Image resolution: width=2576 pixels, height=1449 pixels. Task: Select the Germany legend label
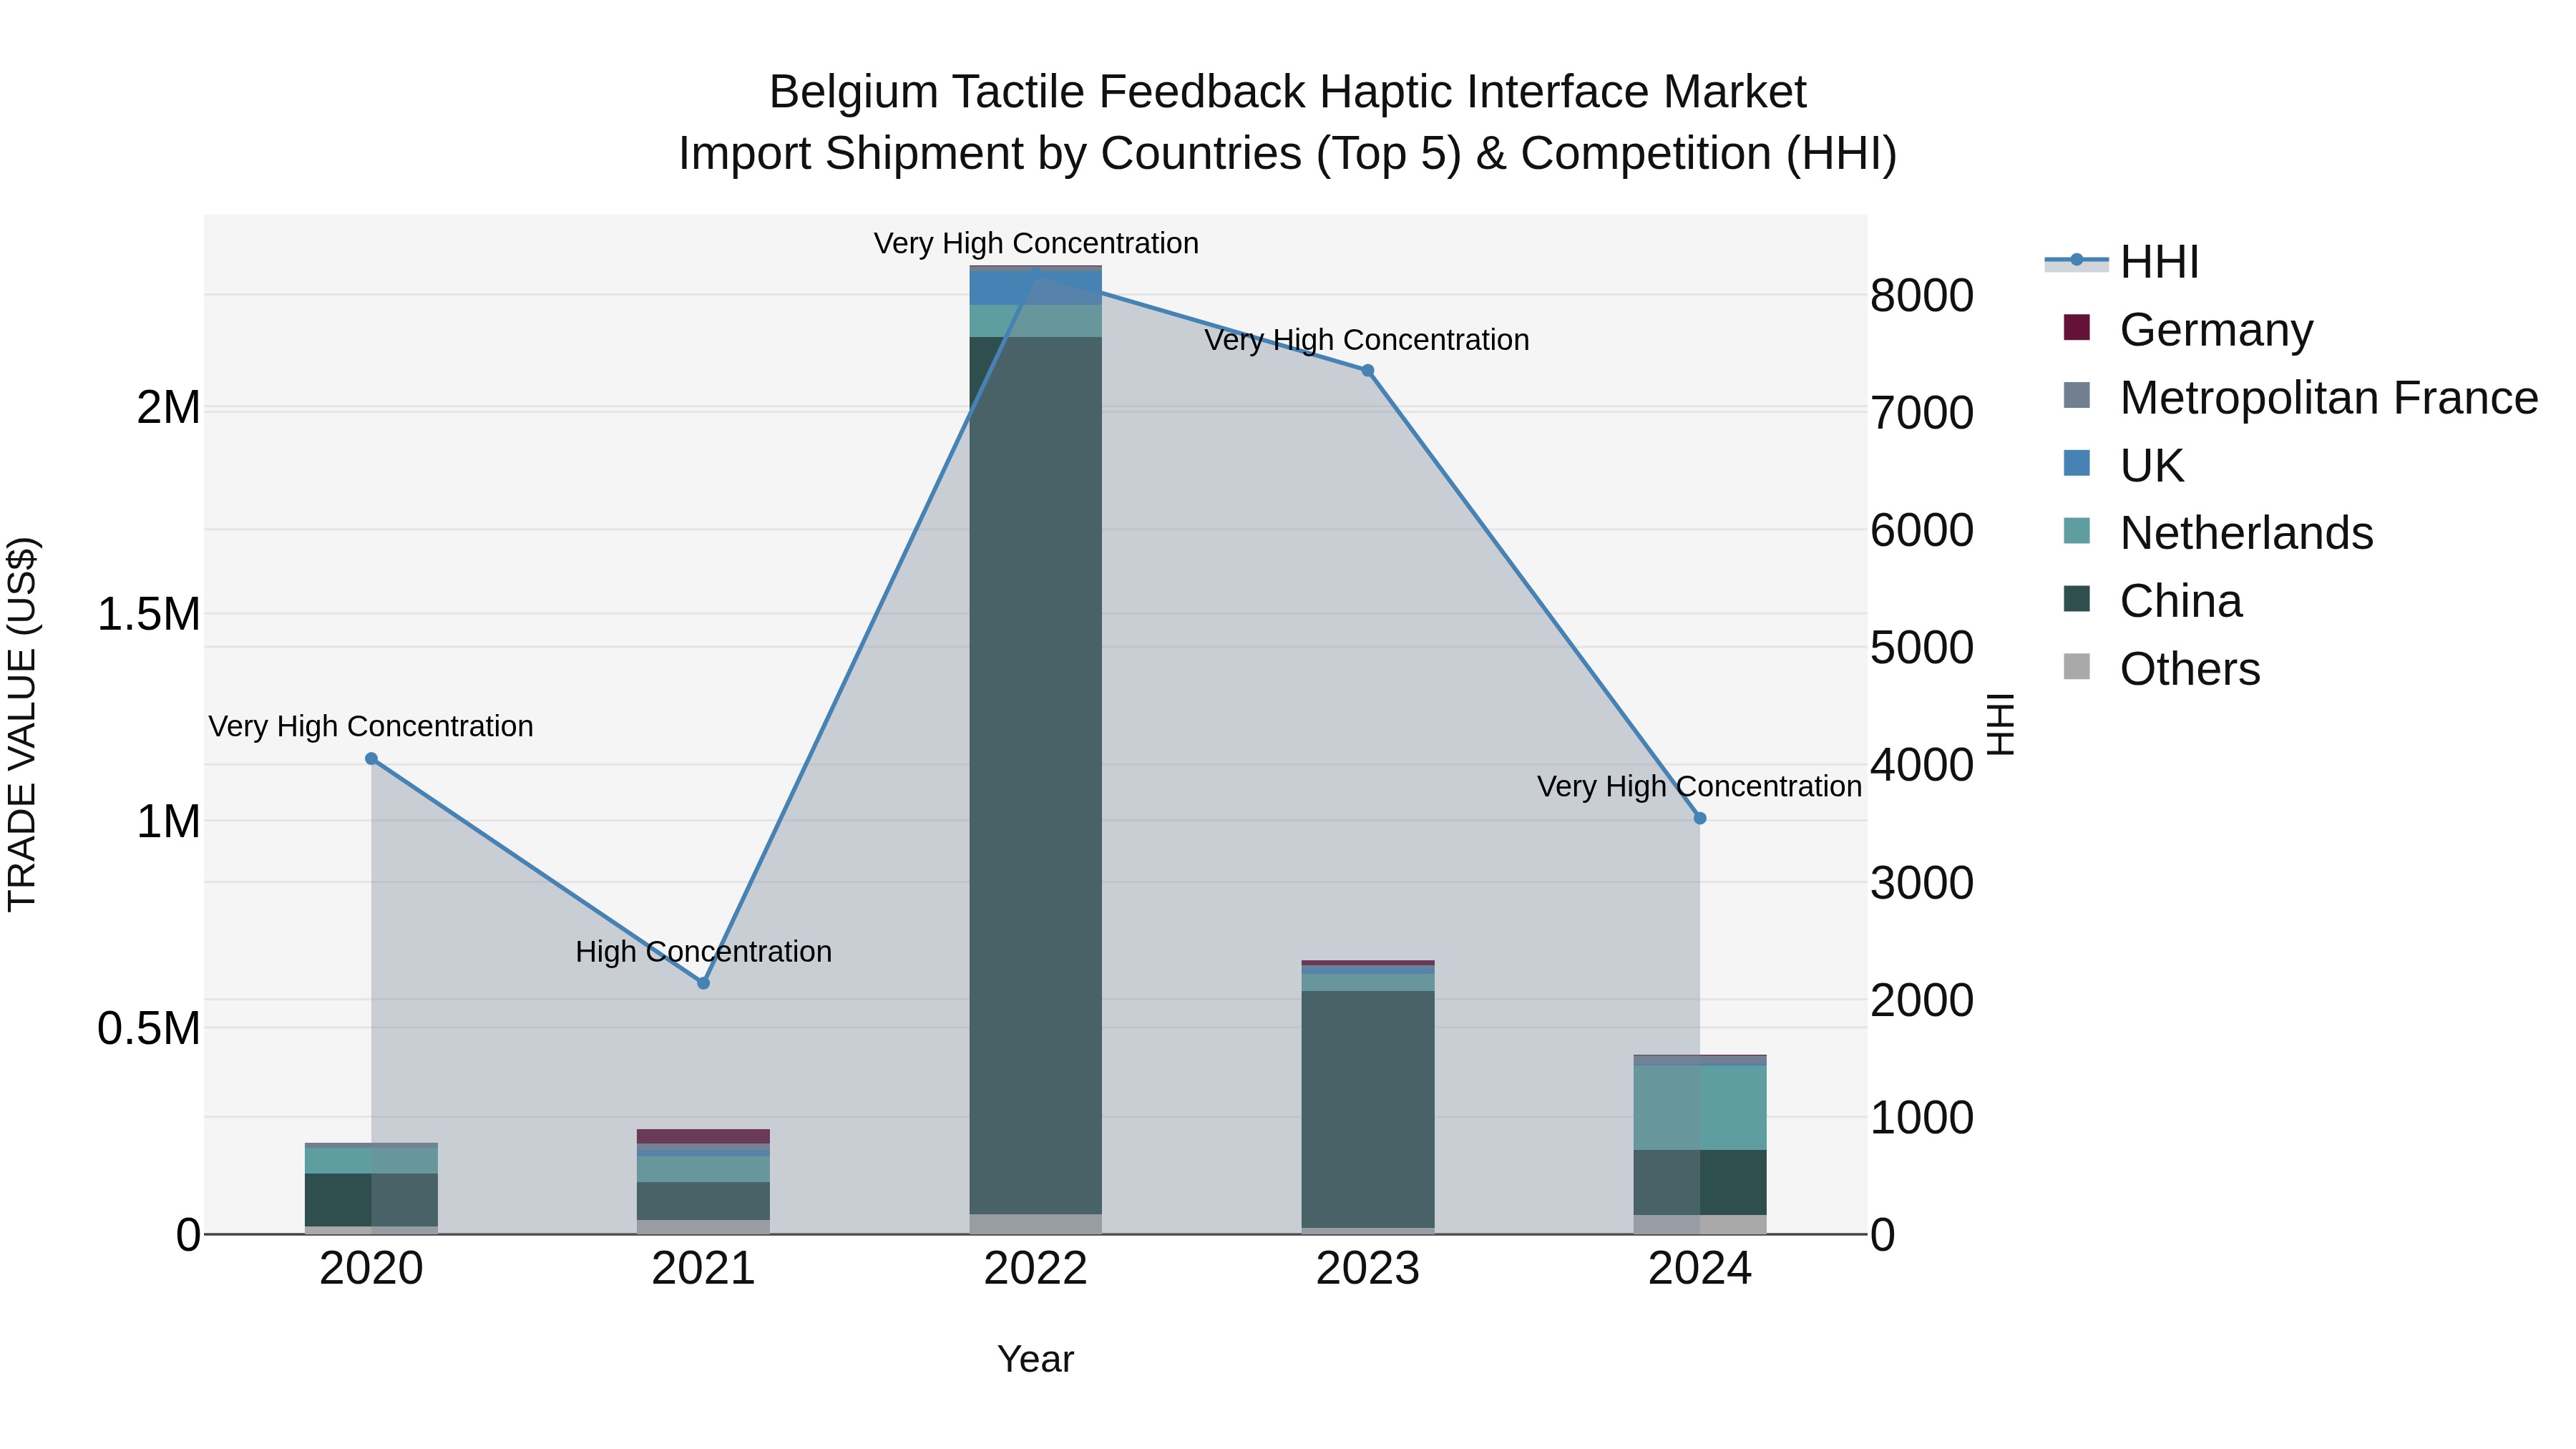coord(2216,330)
